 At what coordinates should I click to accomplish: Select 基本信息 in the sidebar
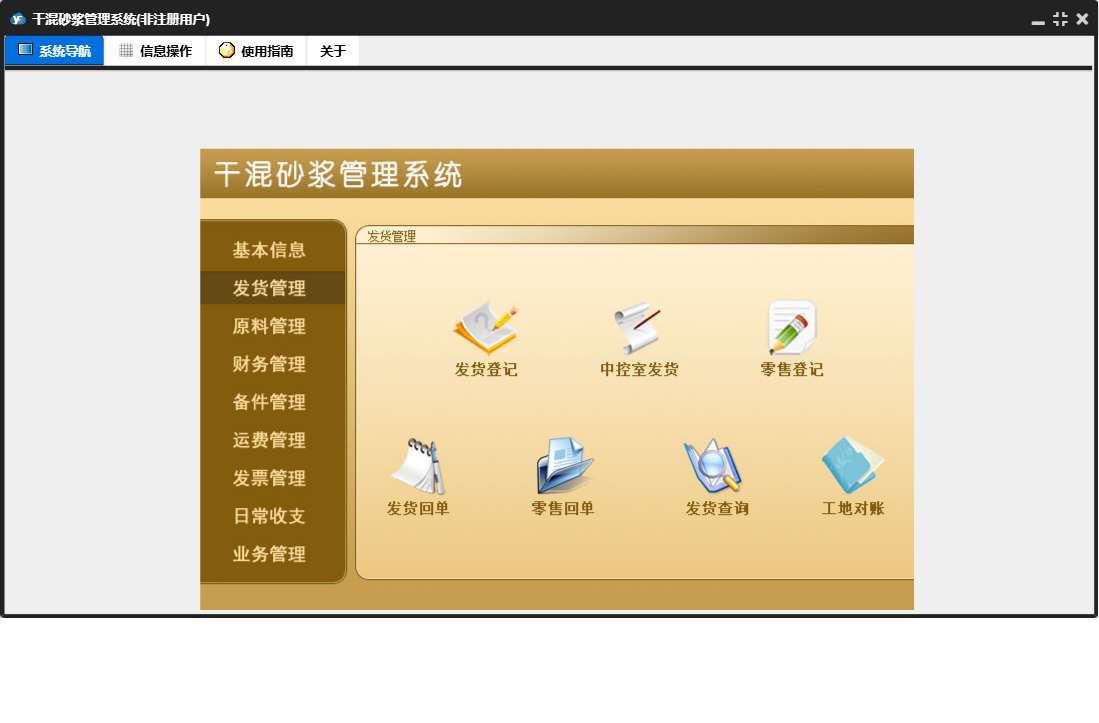coord(270,250)
